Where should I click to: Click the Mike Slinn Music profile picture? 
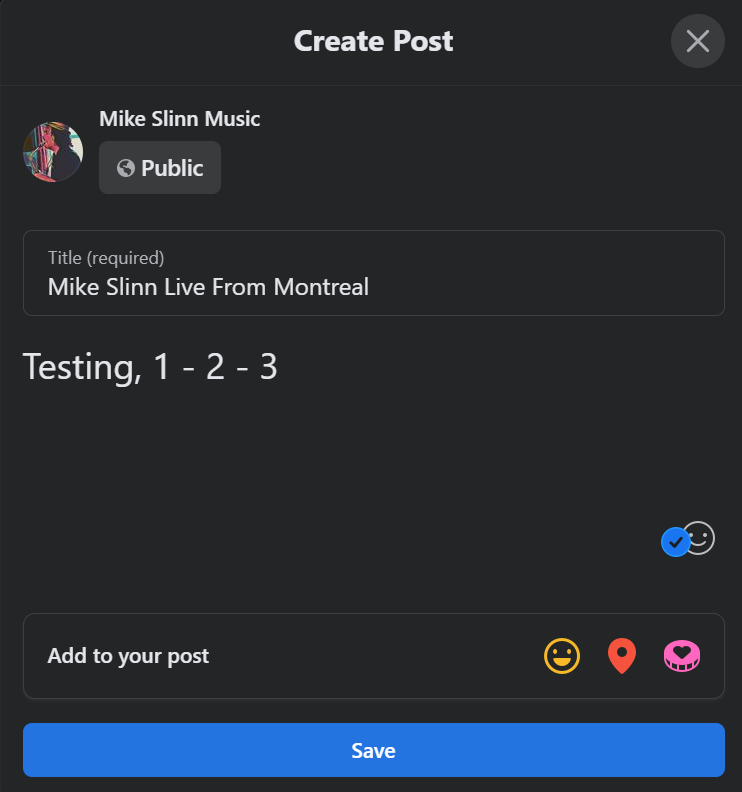53,152
